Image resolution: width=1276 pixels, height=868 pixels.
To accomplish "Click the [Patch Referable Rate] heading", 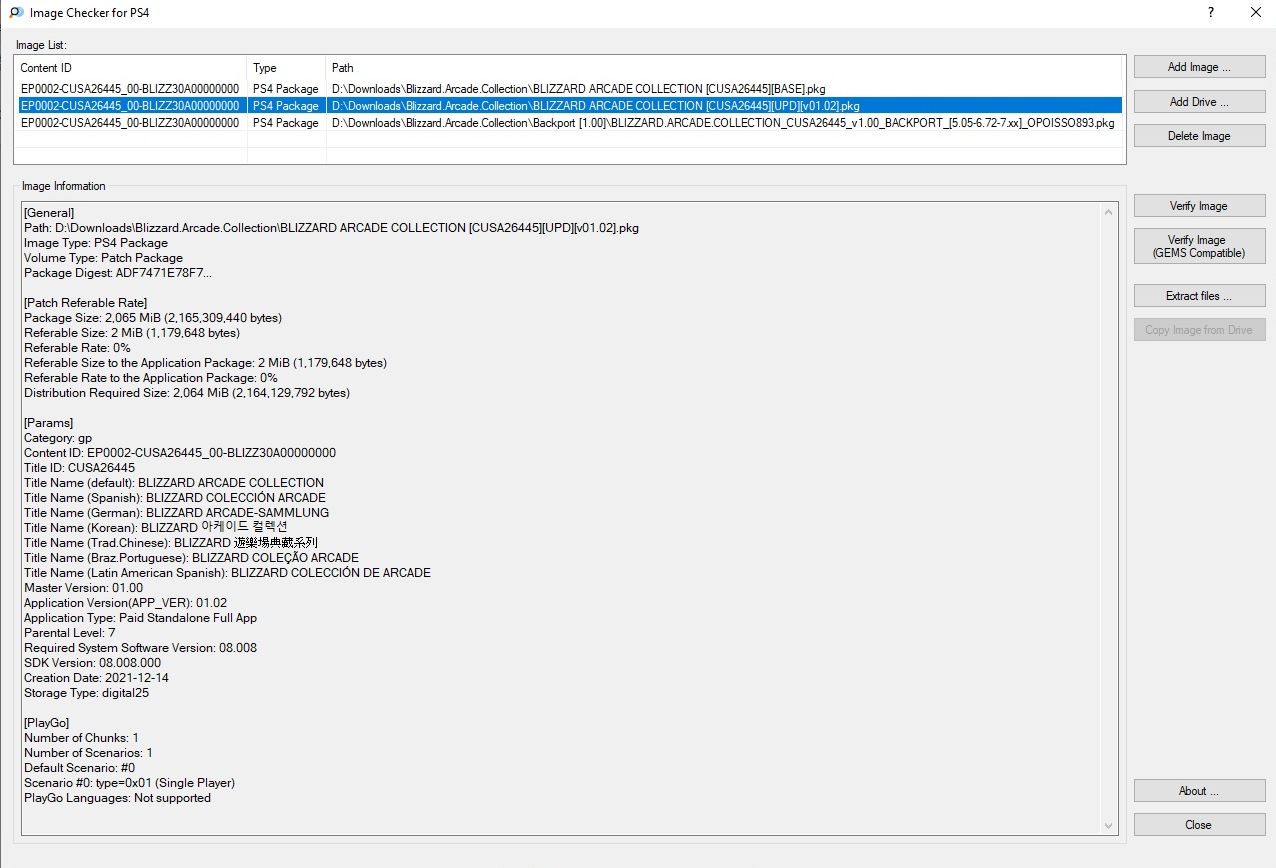I will pyautogui.click(x=85, y=303).
